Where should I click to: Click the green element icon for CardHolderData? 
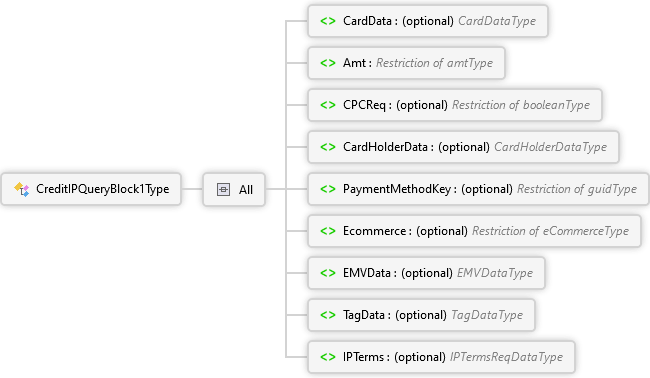coord(327,147)
